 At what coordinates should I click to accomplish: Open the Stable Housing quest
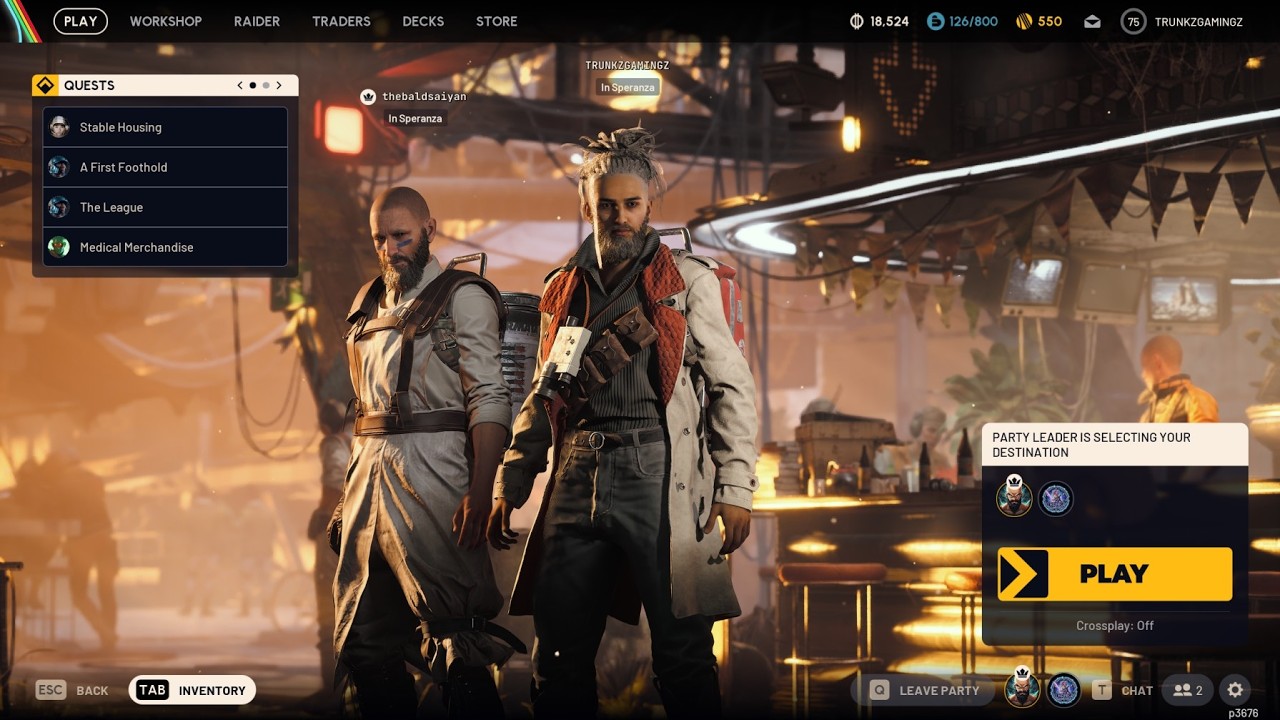(x=165, y=127)
